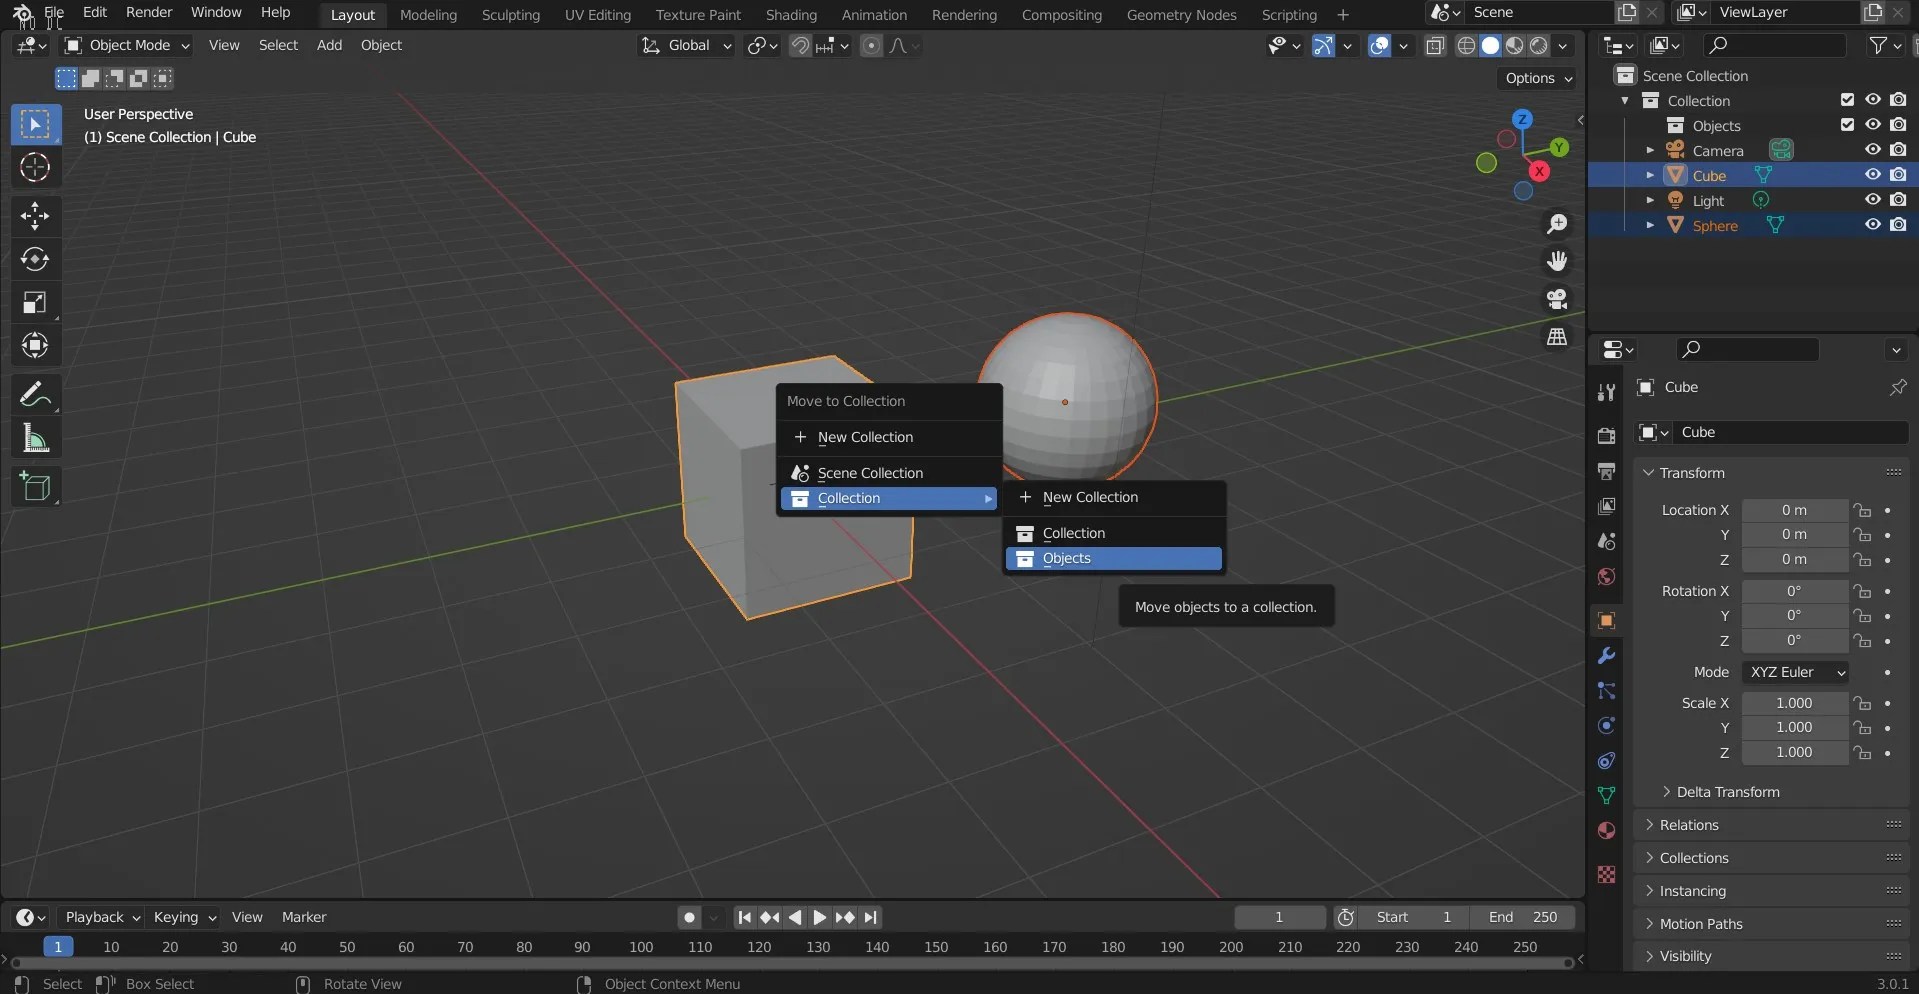Toggle snapping with the magnet icon
Image resolution: width=1919 pixels, height=994 pixels.
[x=800, y=46]
